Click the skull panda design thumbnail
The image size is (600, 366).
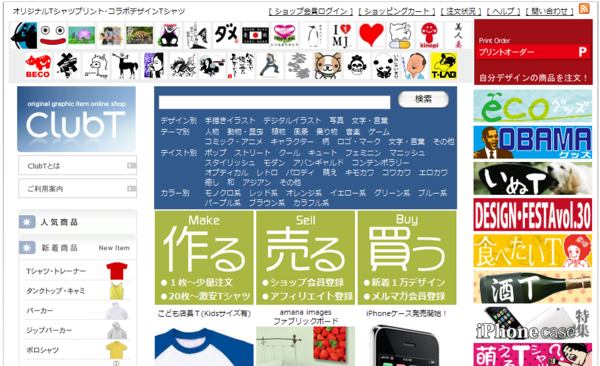click(x=357, y=66)
